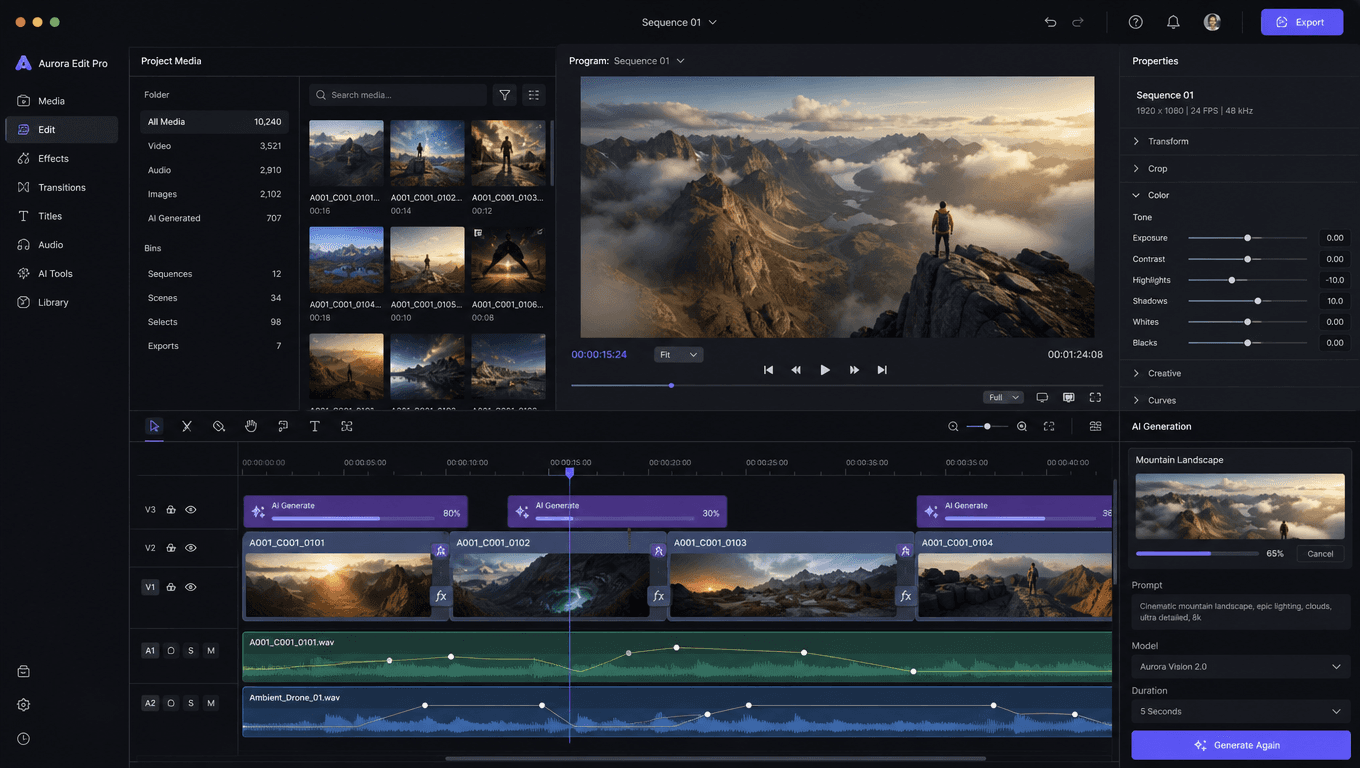Select the Hand pan tool
This screenshot has height=768, width=1360.
point(251,426)
